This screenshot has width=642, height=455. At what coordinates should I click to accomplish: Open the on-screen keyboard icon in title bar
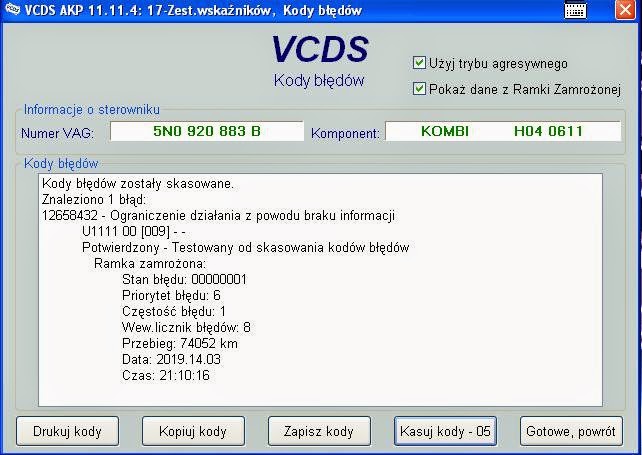click(575, 10)
